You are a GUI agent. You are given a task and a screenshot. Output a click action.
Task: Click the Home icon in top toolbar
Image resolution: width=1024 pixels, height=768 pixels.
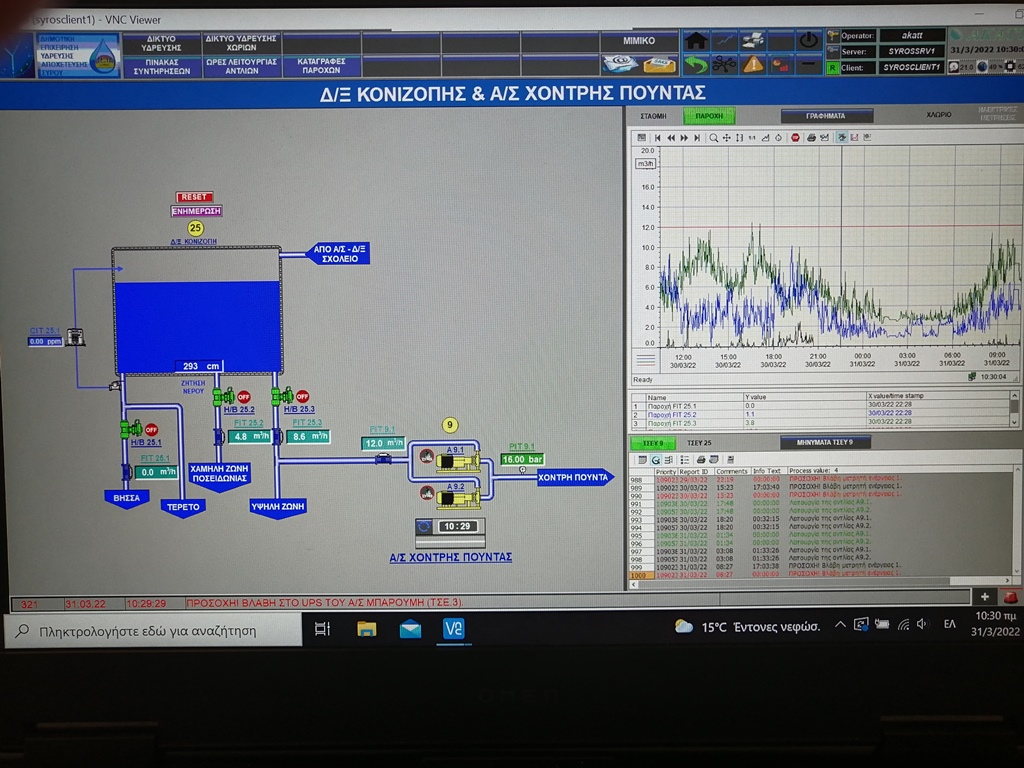click(x=696, y=41)
